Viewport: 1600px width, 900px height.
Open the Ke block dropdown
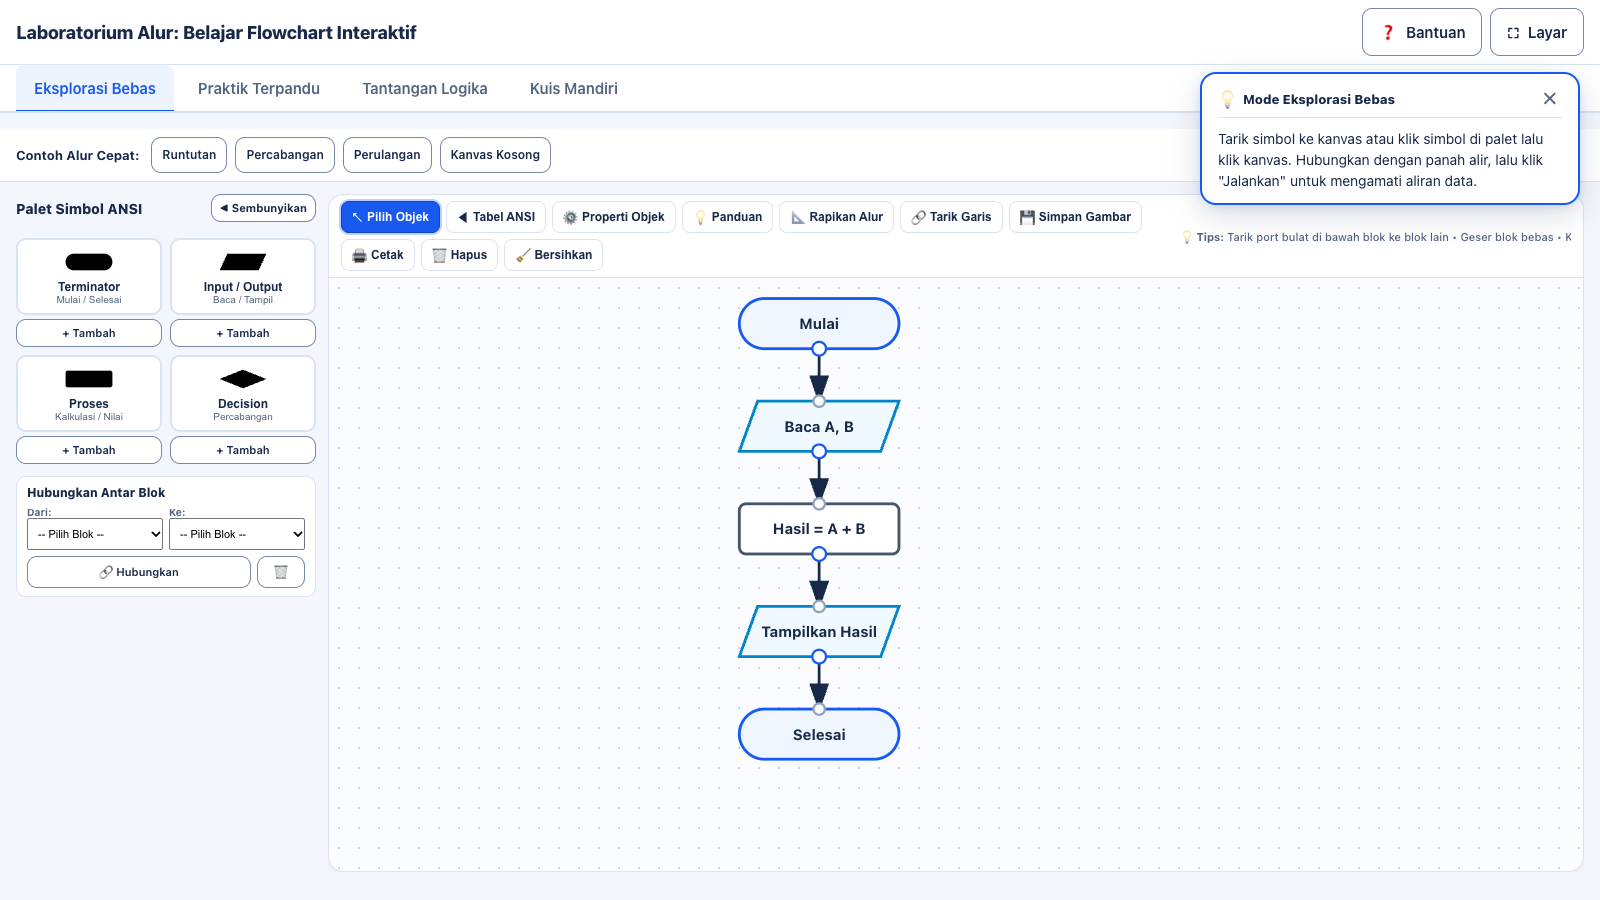pos(237,534)
